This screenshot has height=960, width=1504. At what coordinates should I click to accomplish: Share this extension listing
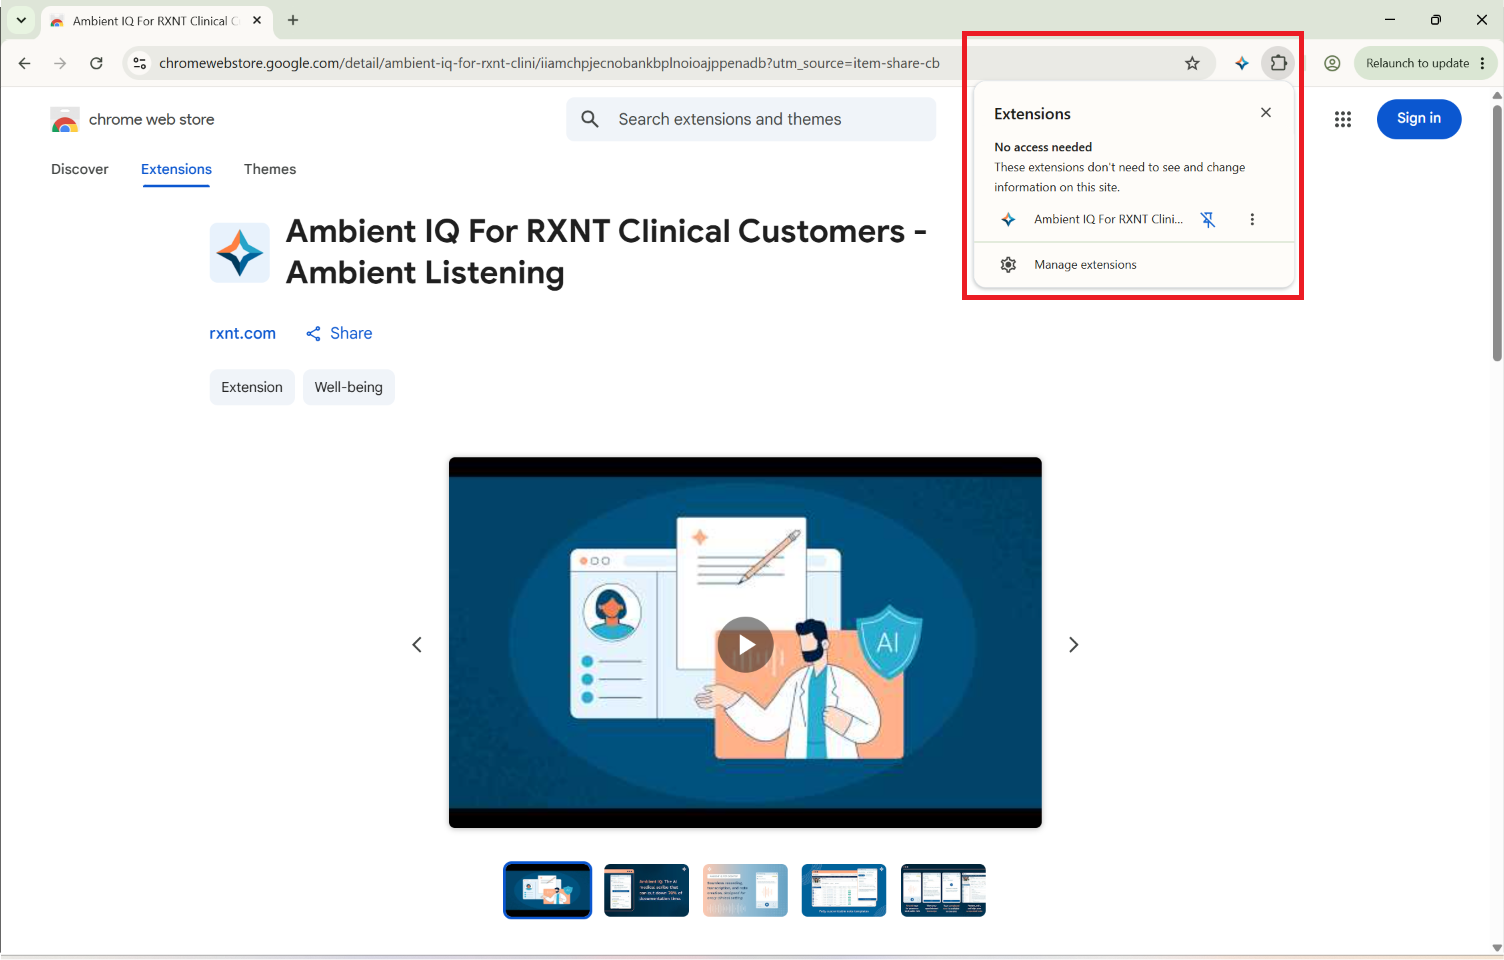(x=339, y=333)
